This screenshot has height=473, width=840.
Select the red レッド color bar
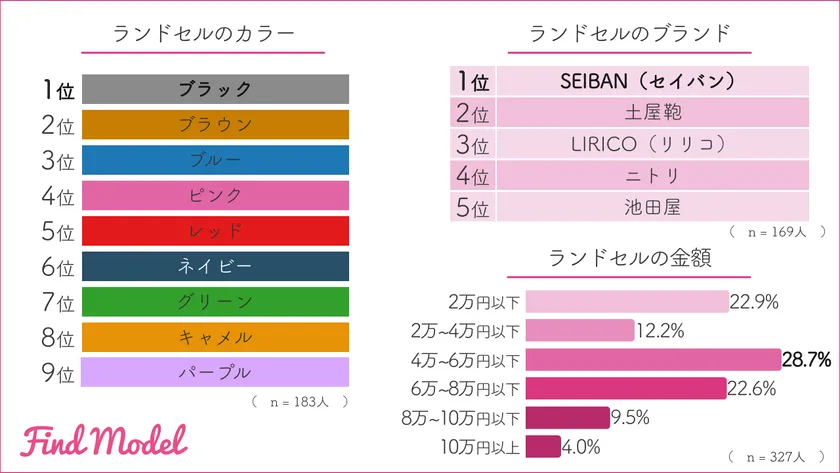pyautogui.click(x=215, y=231)
